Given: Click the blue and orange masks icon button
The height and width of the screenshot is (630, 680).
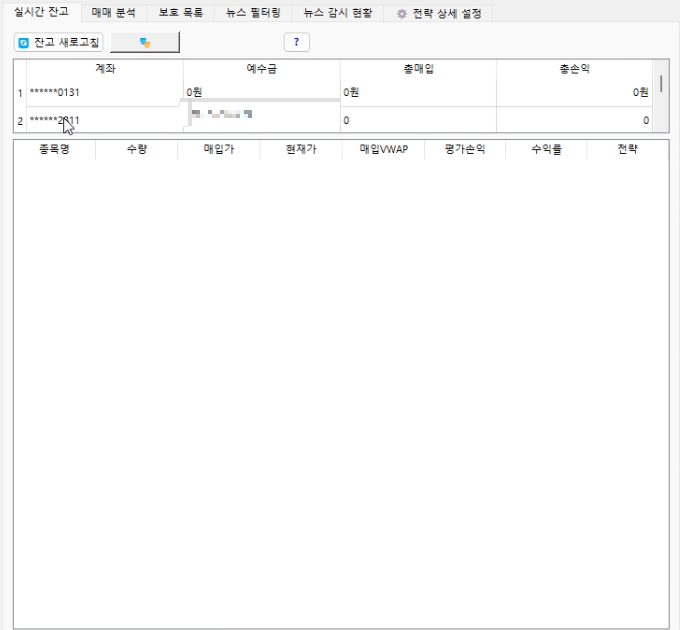Looking at the screenshot, I should tap(145, 42).
